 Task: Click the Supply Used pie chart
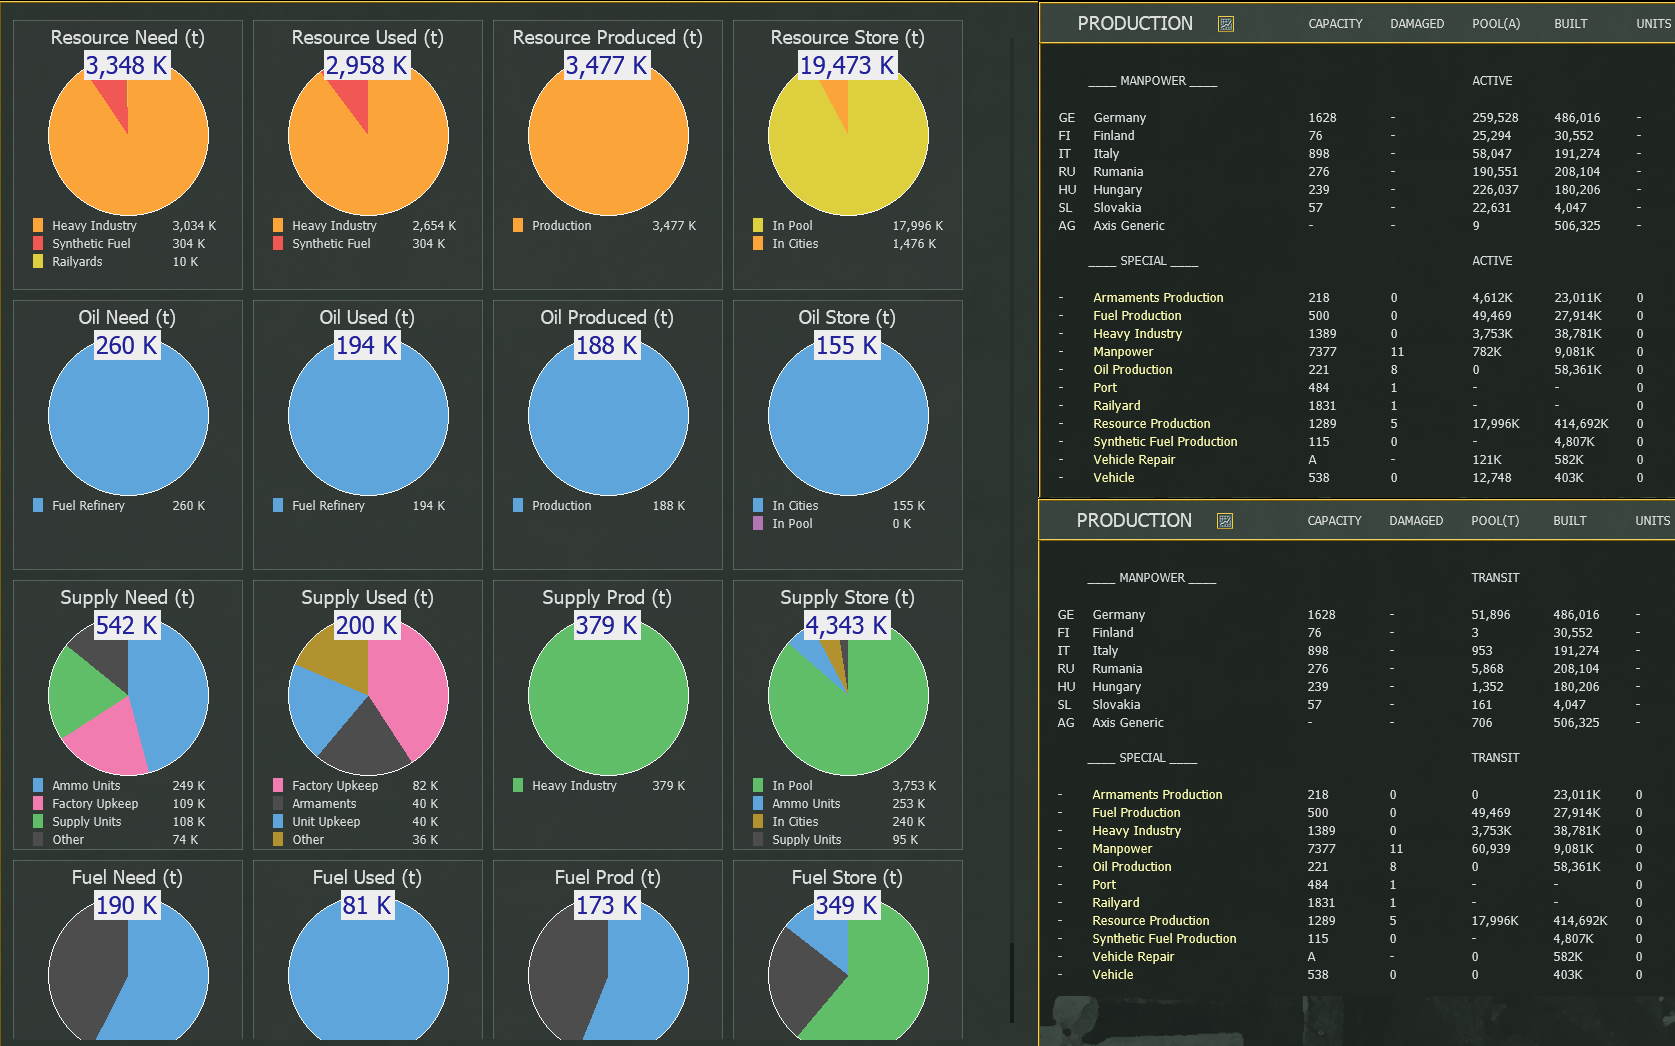click(x=368, y=695)
